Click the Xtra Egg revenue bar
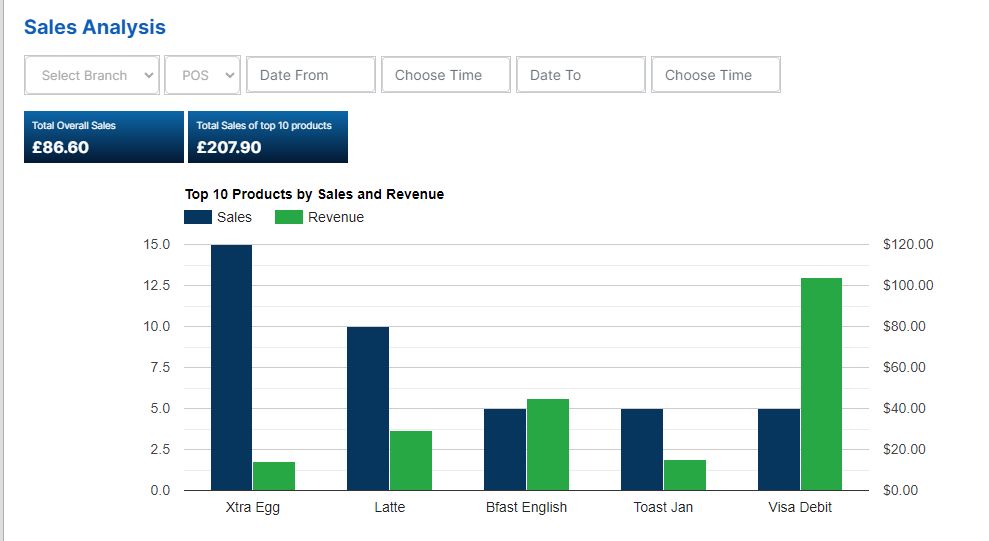Screen dimensions: 989x541 click(x=274, y=476)
